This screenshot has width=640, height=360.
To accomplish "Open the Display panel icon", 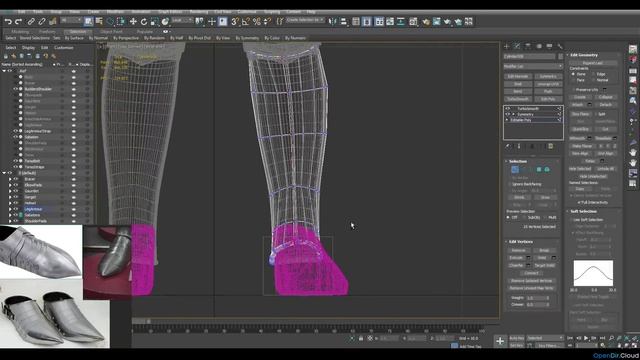I will [549, 46].
